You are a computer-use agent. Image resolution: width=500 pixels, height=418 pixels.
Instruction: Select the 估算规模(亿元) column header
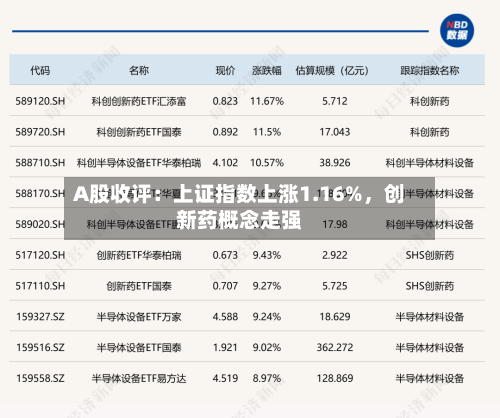tap(333, 70)
